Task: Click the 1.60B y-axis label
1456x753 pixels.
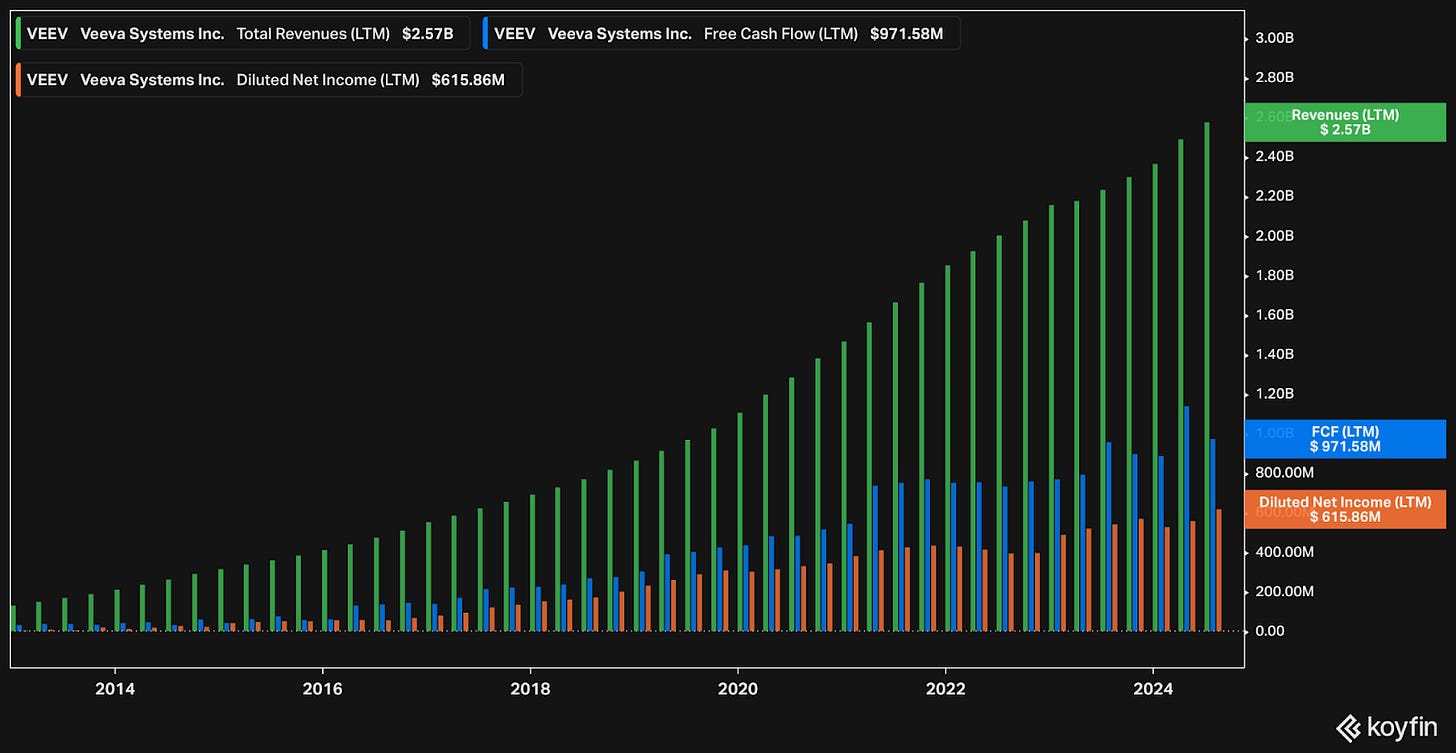Action: [x=1275, y=315]
